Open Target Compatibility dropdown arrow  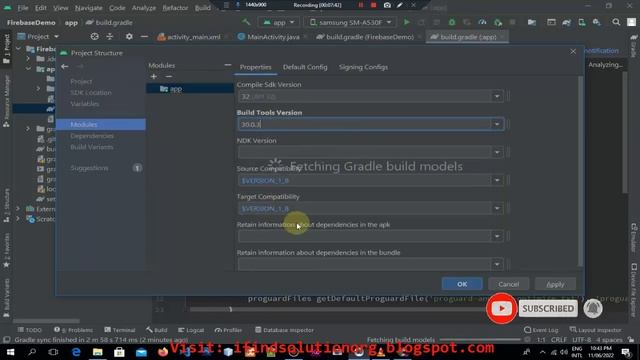tap(497, 208)
